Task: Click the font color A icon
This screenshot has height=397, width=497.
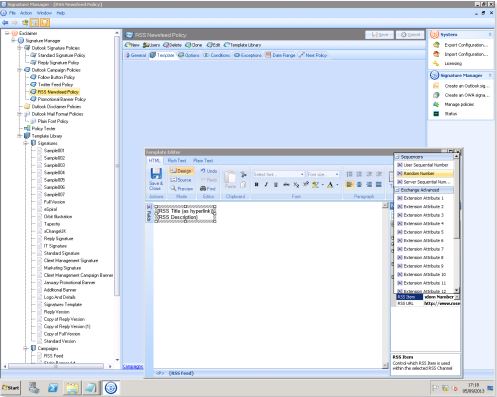Action: point(330,184)
